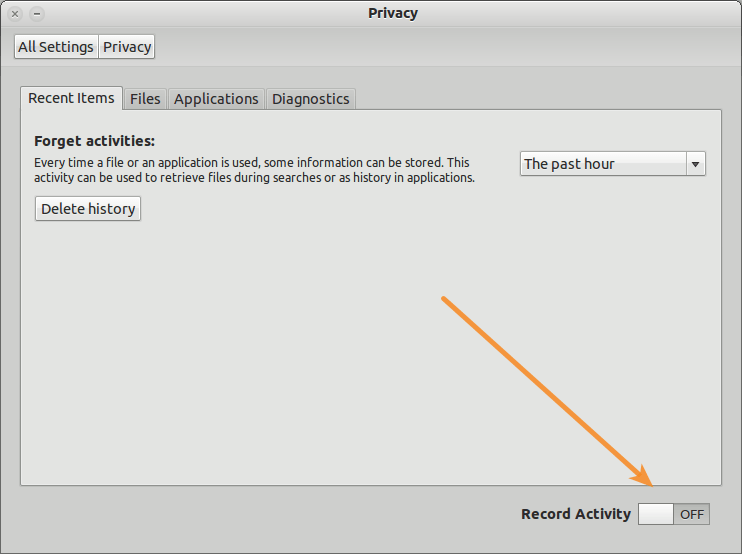Screen dimensions: 742x554
Task: Switch to the Recent Items tab
Action: click(x=71, y=98)
